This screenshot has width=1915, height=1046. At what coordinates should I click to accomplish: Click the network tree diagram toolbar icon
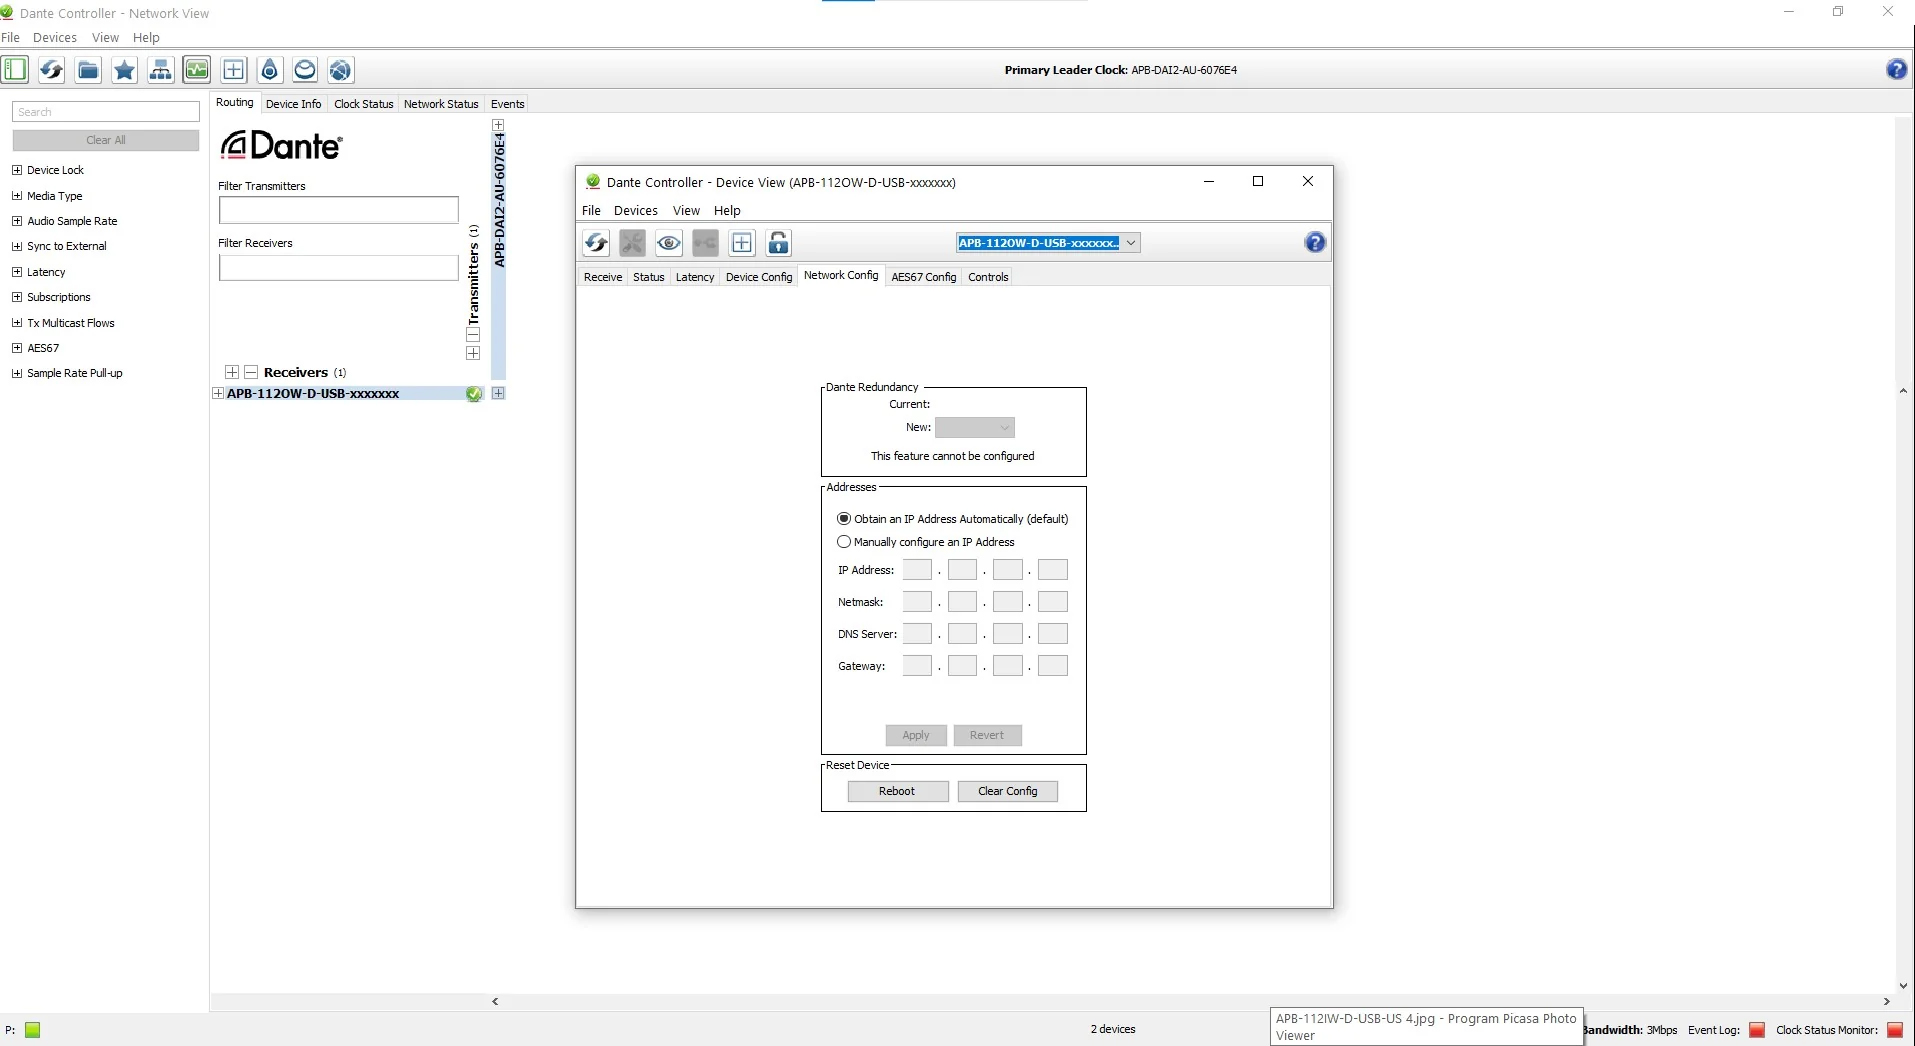(x=160, y=70)
